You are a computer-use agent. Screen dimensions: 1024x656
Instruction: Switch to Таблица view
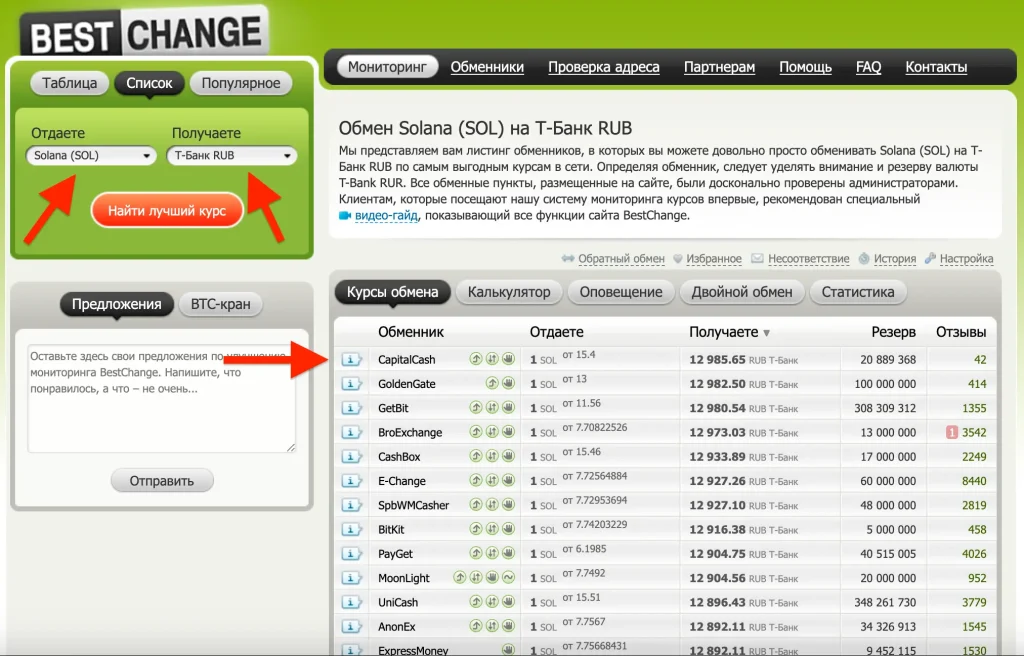(x=69, y=83)
